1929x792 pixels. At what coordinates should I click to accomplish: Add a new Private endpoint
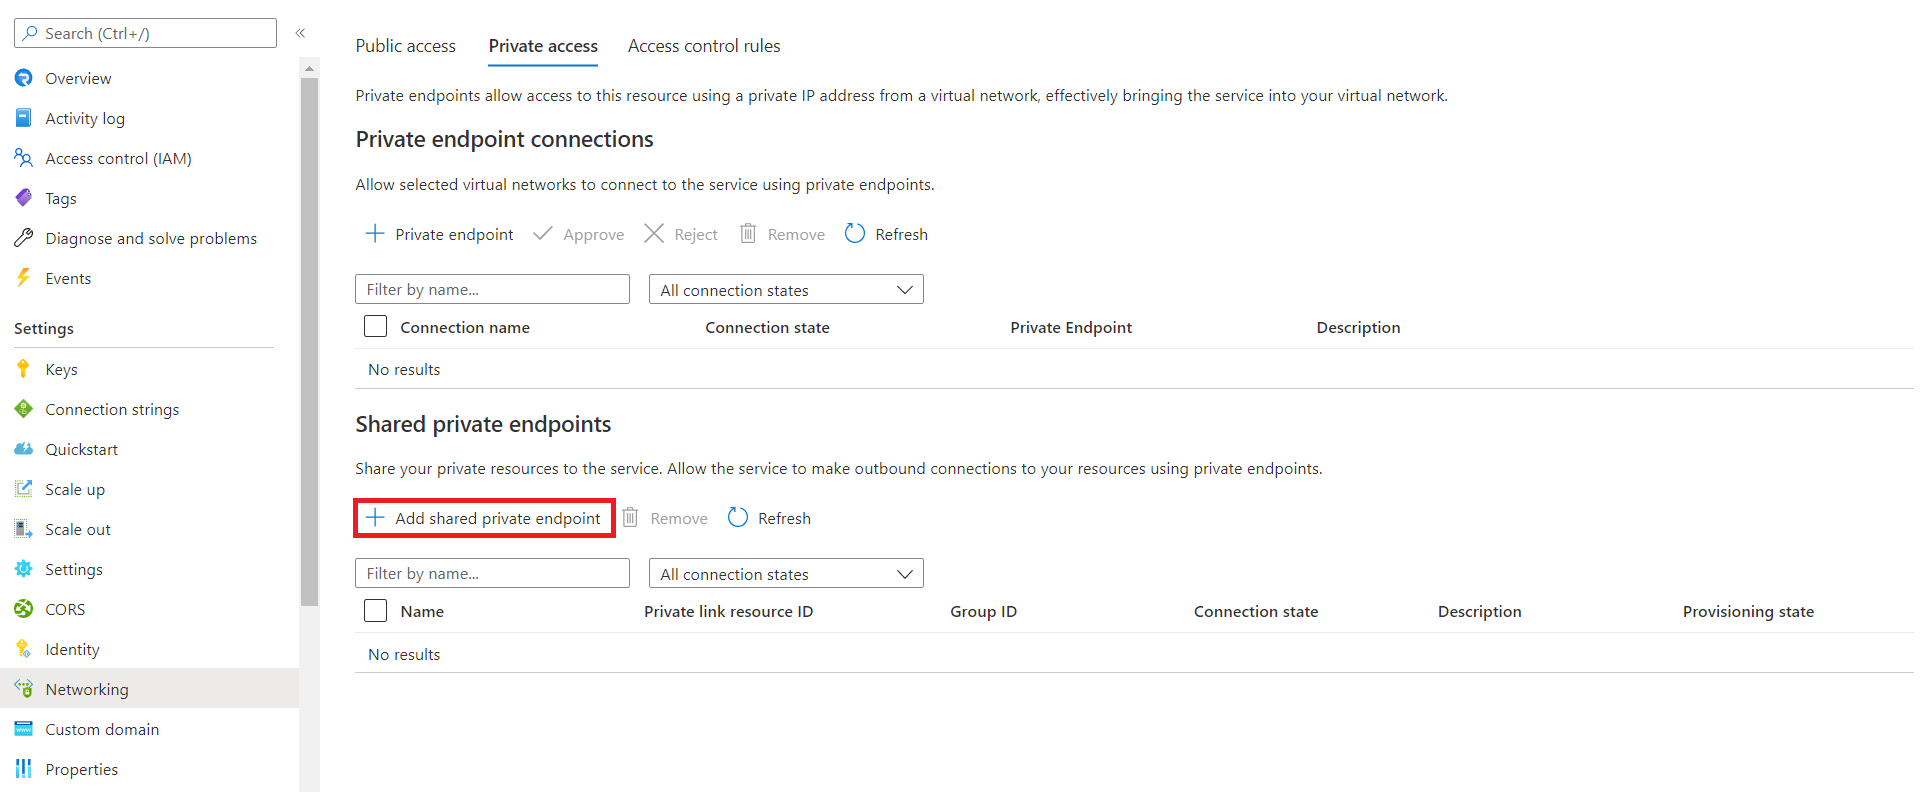(440, 234)
